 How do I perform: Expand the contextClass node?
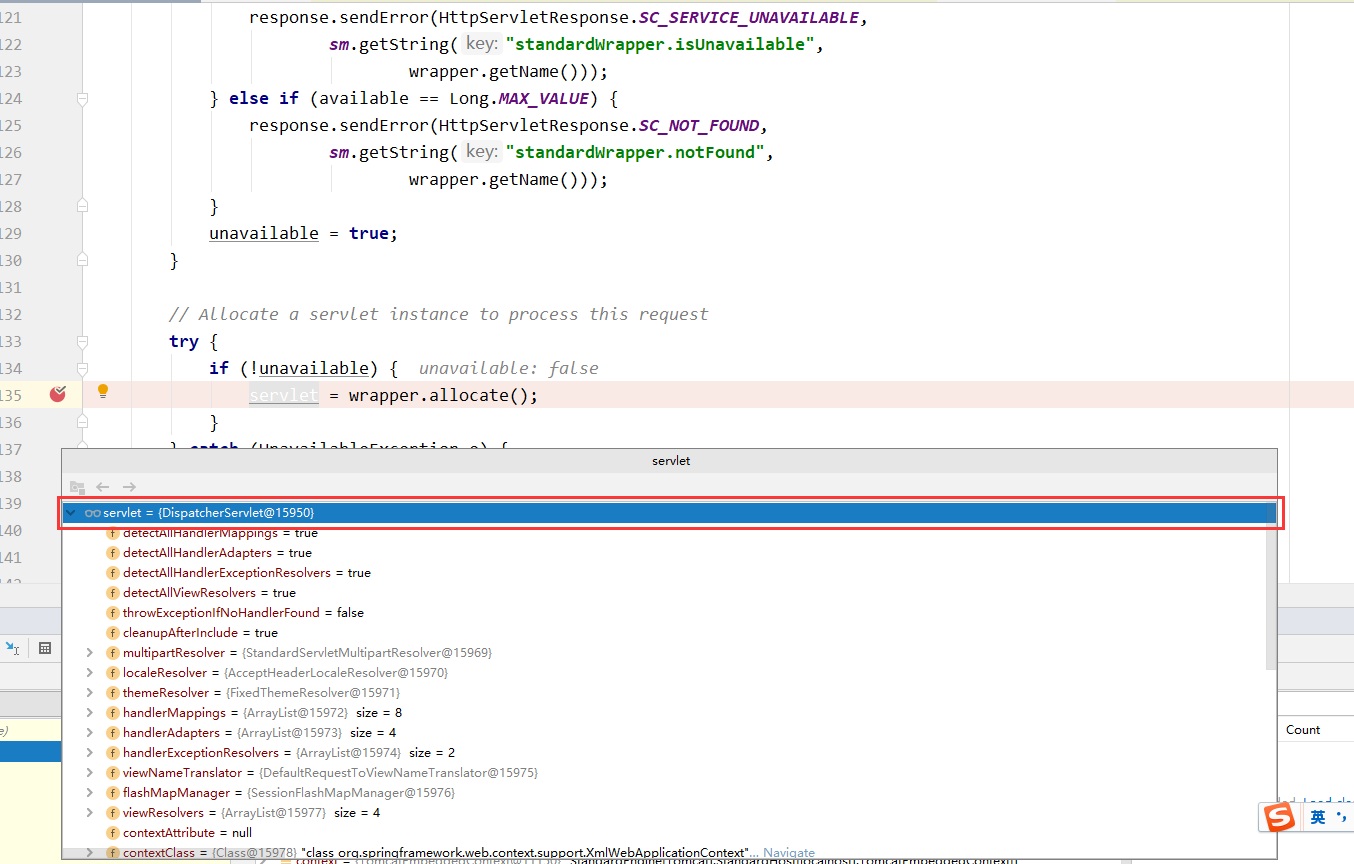click(x=89, y=853)
